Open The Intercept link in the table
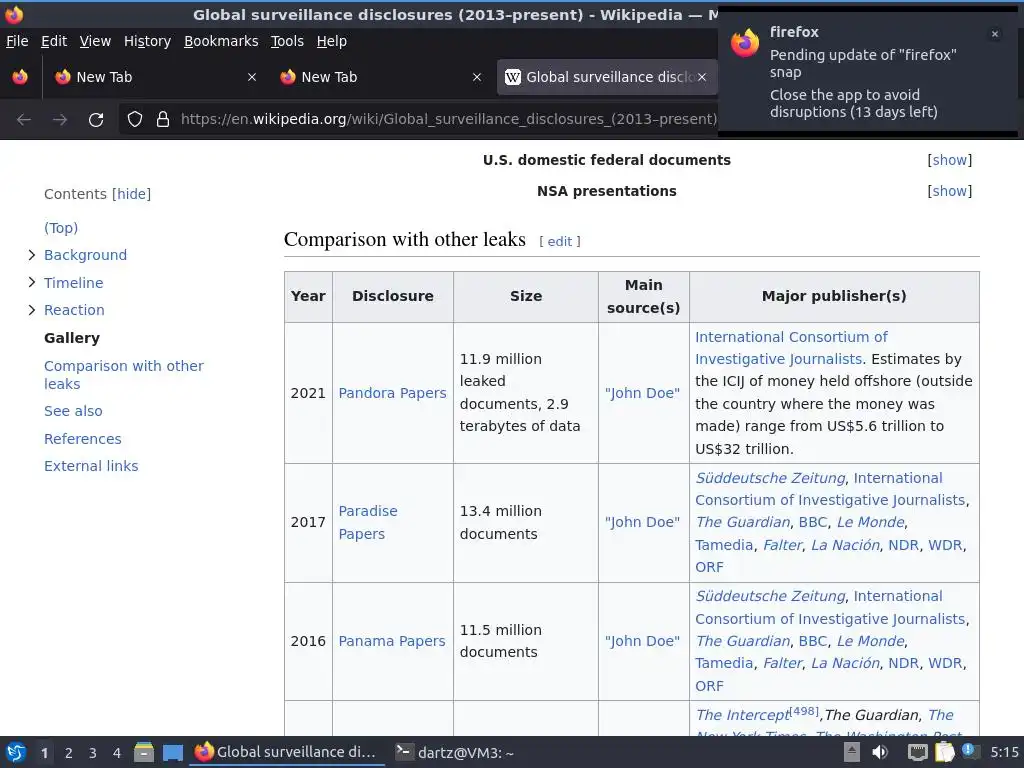1024x768 pixels. click(743, 715)
